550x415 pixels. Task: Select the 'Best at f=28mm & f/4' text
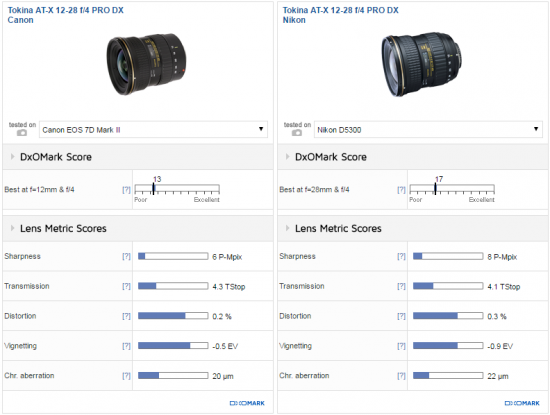click(314, 189)
